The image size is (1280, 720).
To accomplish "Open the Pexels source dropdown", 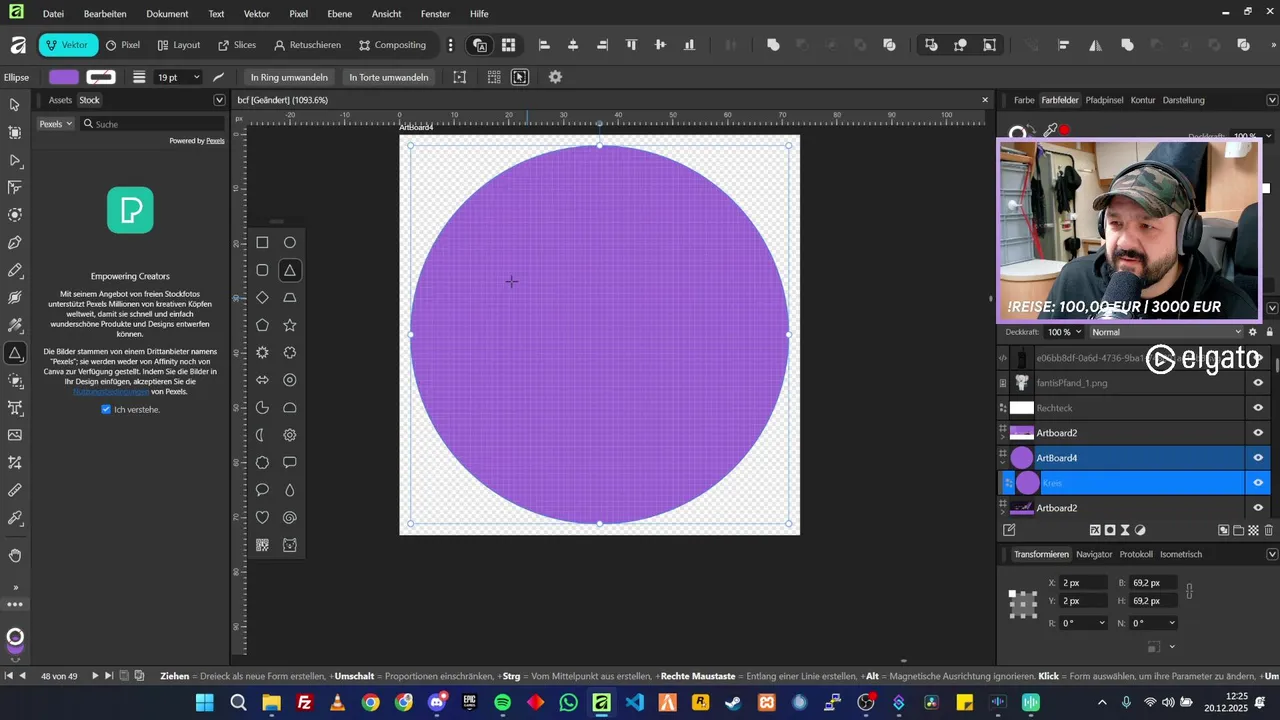I will (x=55, y=124).
